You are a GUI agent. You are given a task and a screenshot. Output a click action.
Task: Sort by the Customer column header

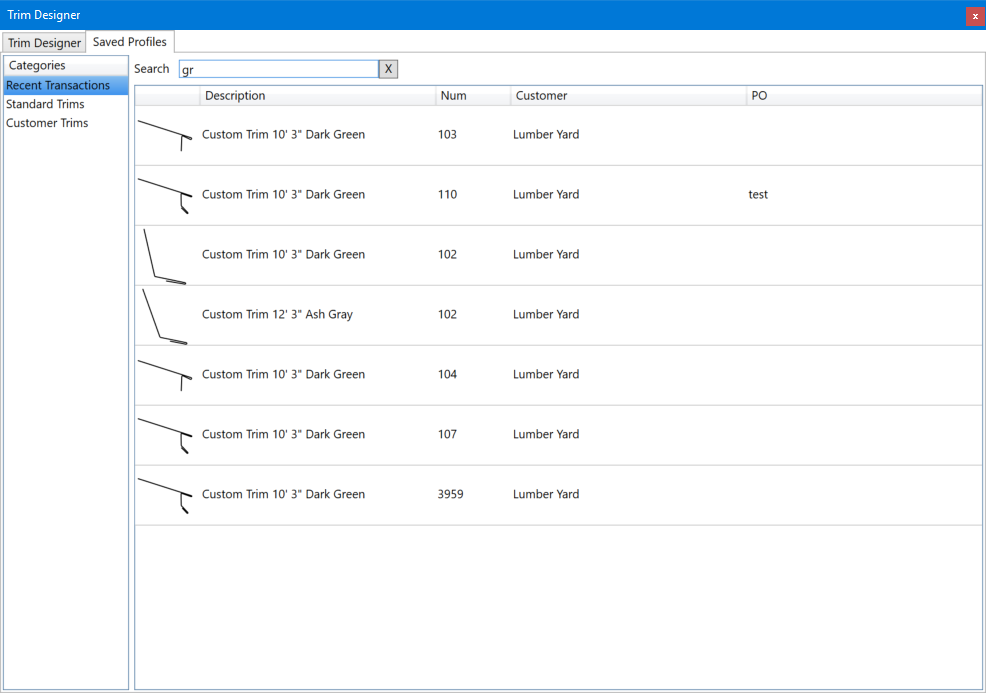(x=627, y=96)
